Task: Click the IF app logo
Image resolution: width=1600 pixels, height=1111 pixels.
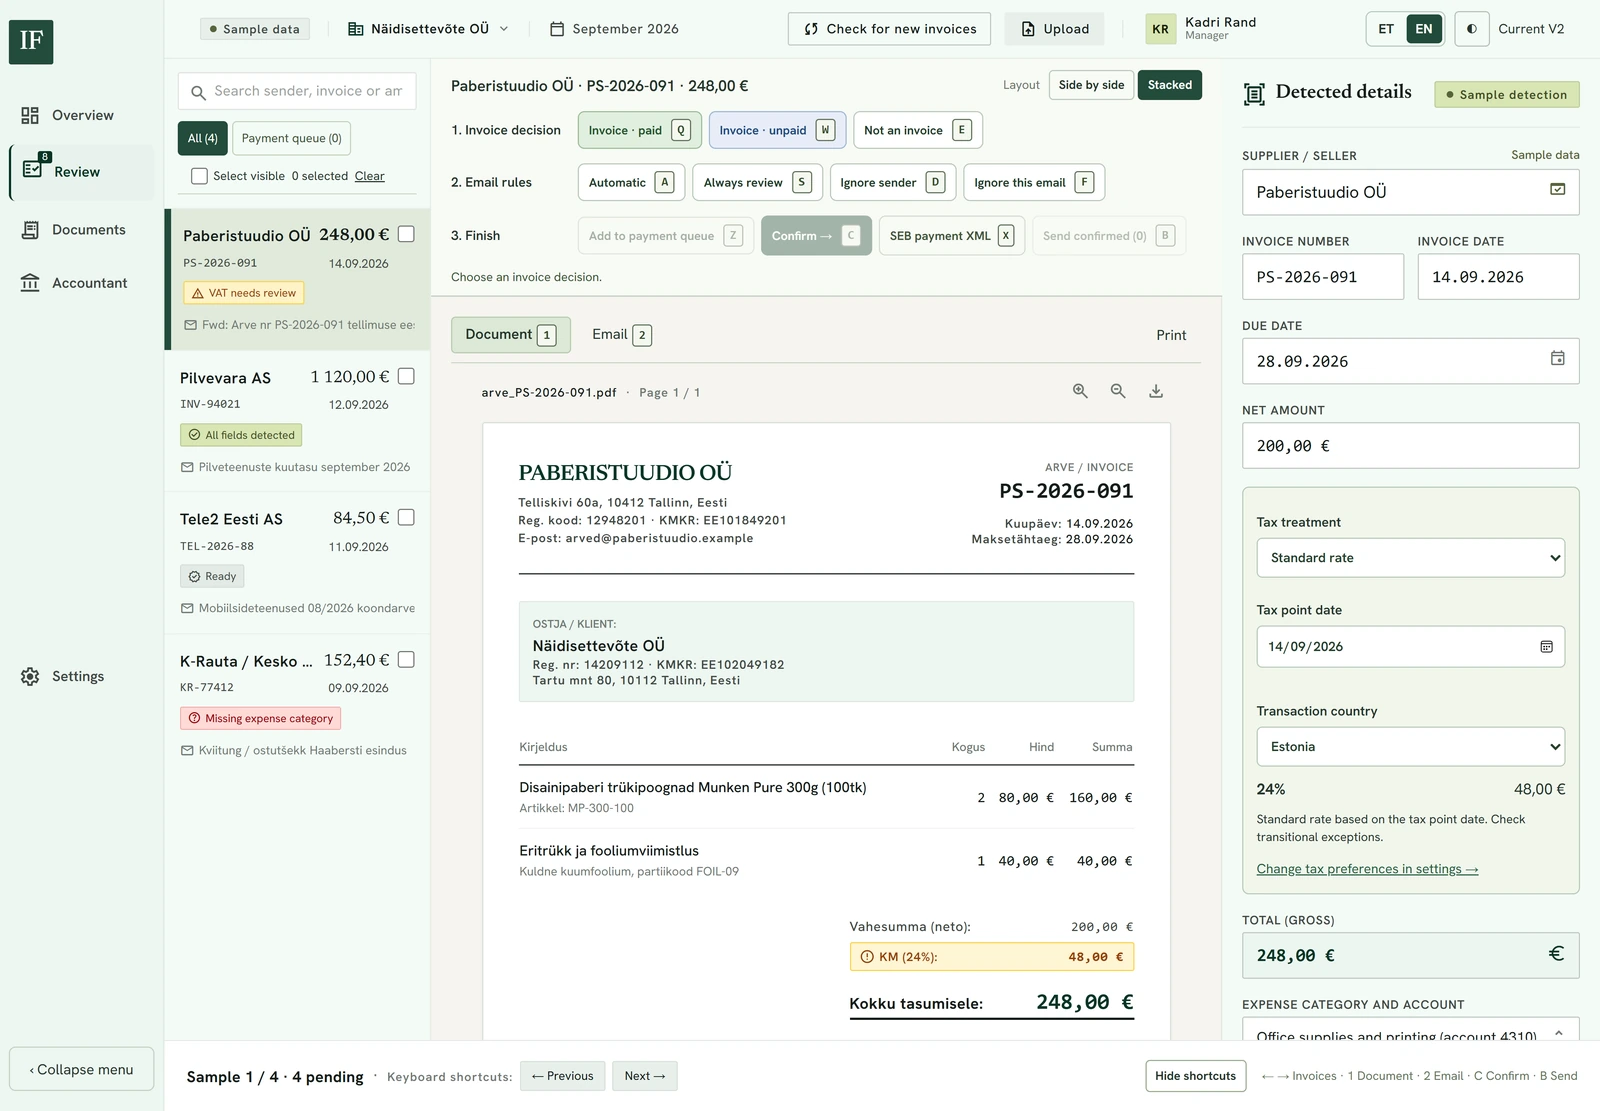Action: pyautogui.click(x=31, y=41)
